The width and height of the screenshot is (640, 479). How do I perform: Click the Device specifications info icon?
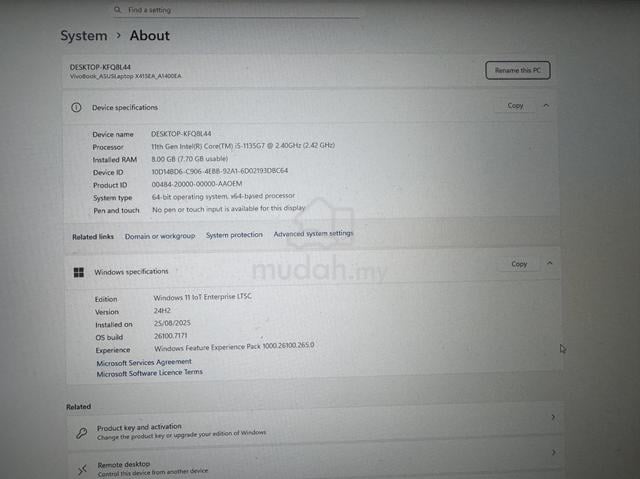(x=76, y=107)
